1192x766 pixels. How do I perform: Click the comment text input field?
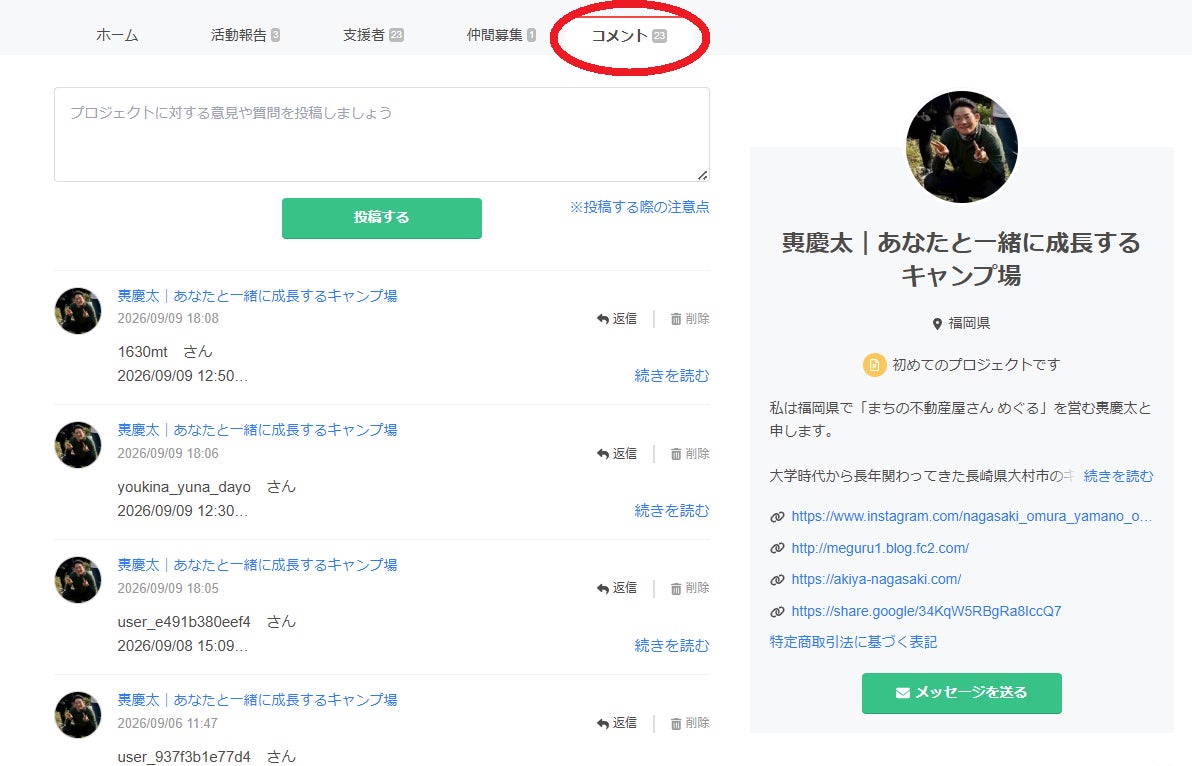[382, 135]
